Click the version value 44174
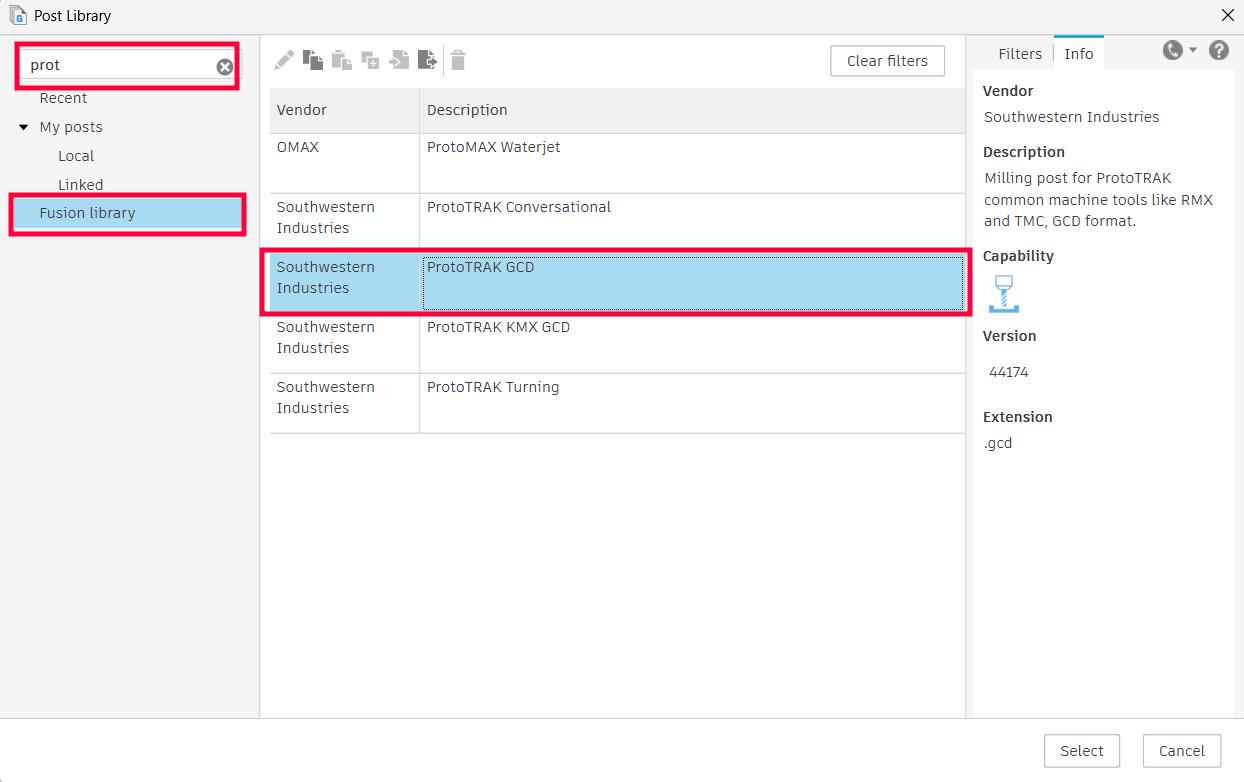Screen dimensions: 1244x782 [1008, 372]
